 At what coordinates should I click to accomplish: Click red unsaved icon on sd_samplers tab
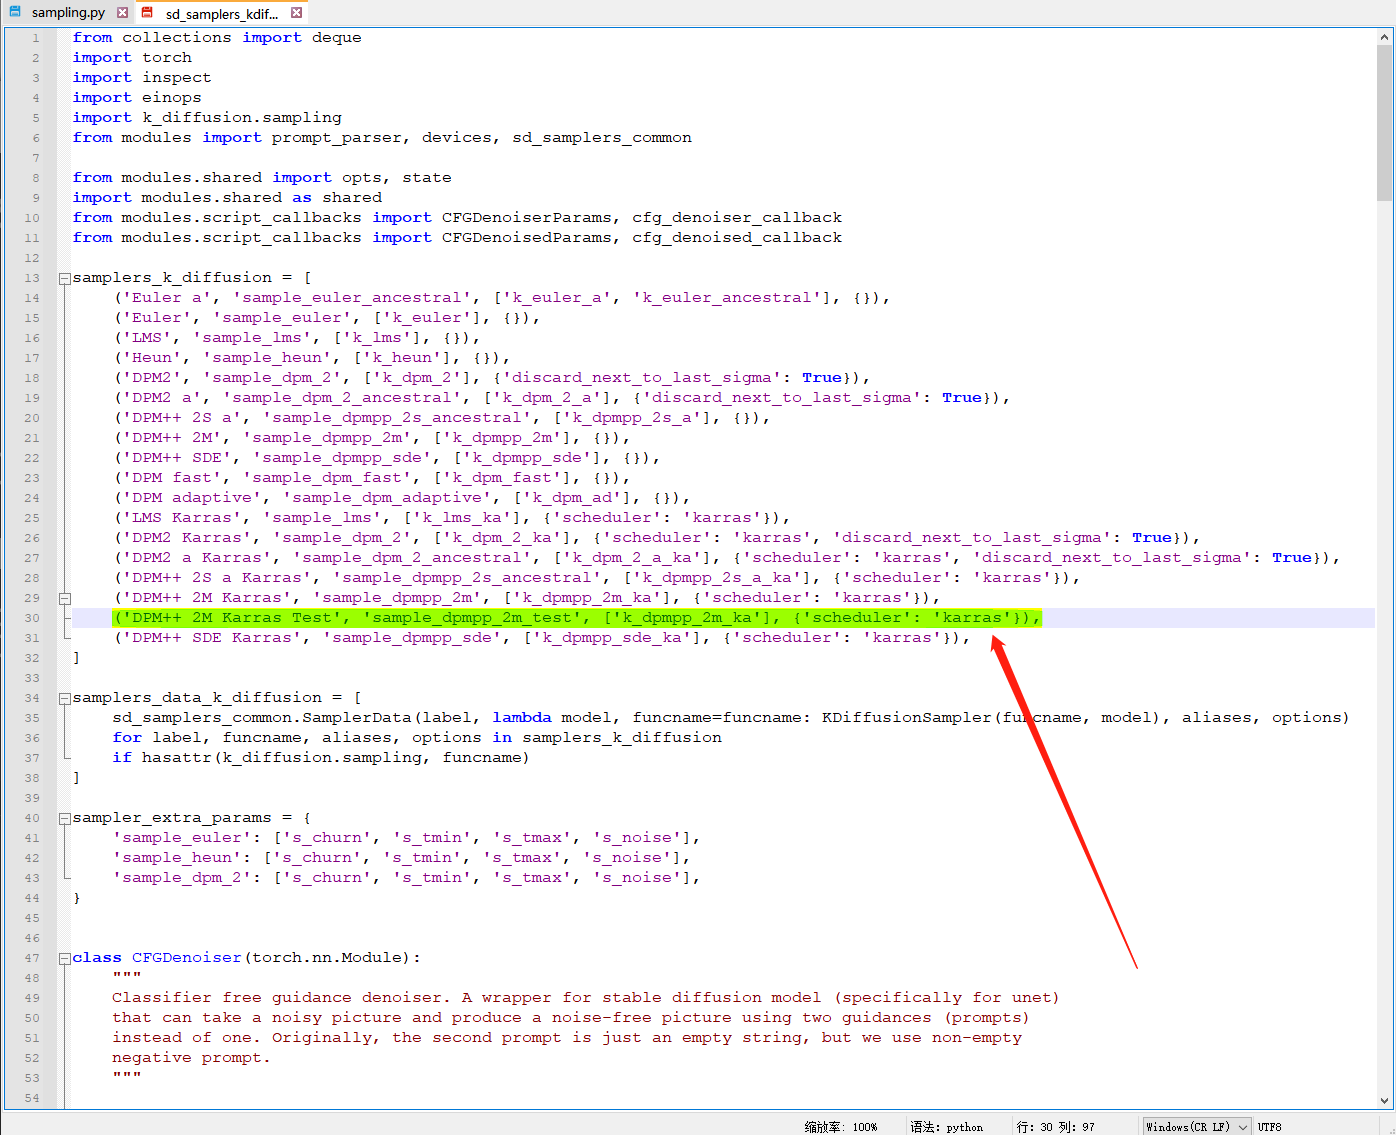point(148,13)
